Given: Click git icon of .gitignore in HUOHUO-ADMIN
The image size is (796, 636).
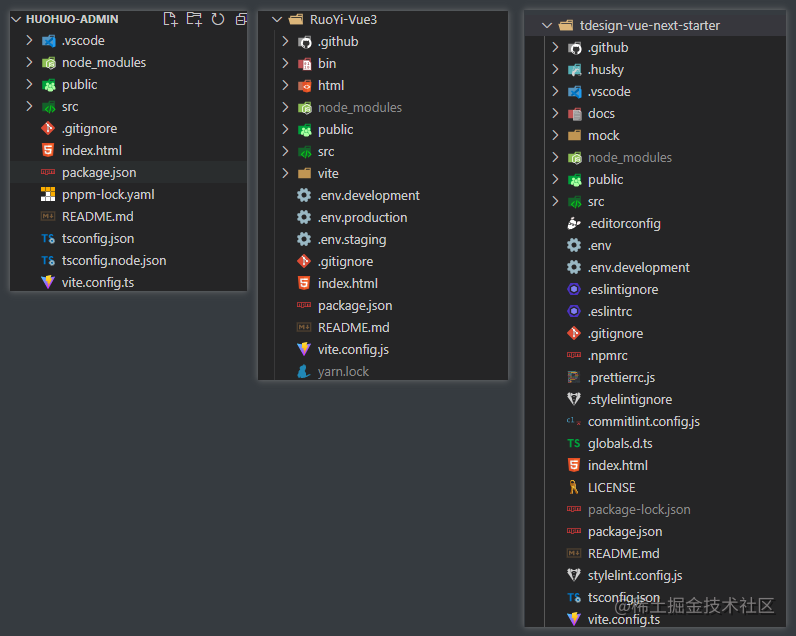Looking at the screenshot, I should pyautogui.click(x=48, y=128).
